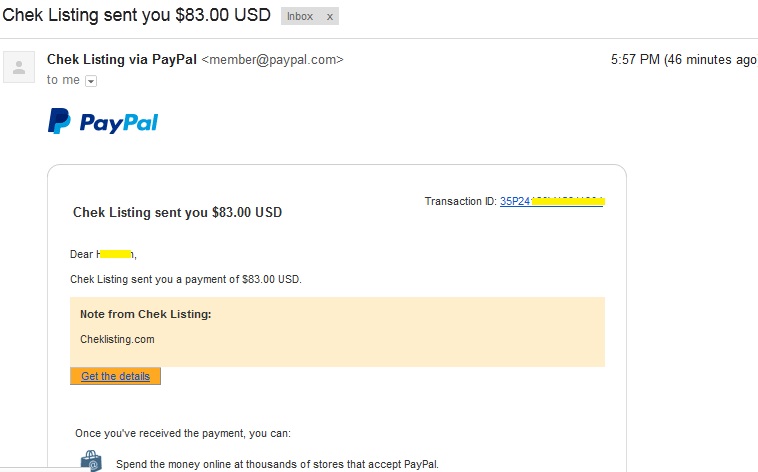The width and height of the screenshot is (758, 472).
Task: Remove the Inbox label with its x
Action: (330, 18)
